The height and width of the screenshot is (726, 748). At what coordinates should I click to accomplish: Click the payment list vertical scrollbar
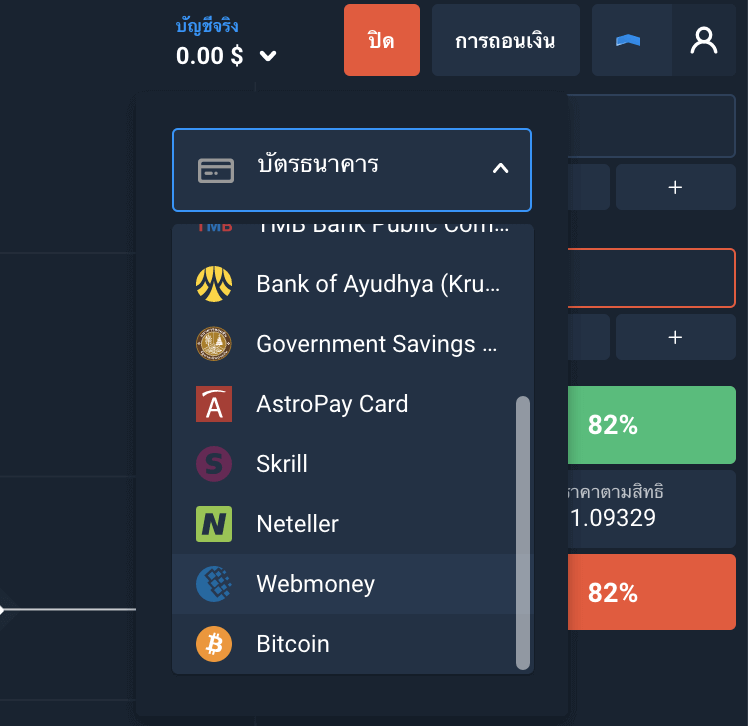click(x=522, y=532)
